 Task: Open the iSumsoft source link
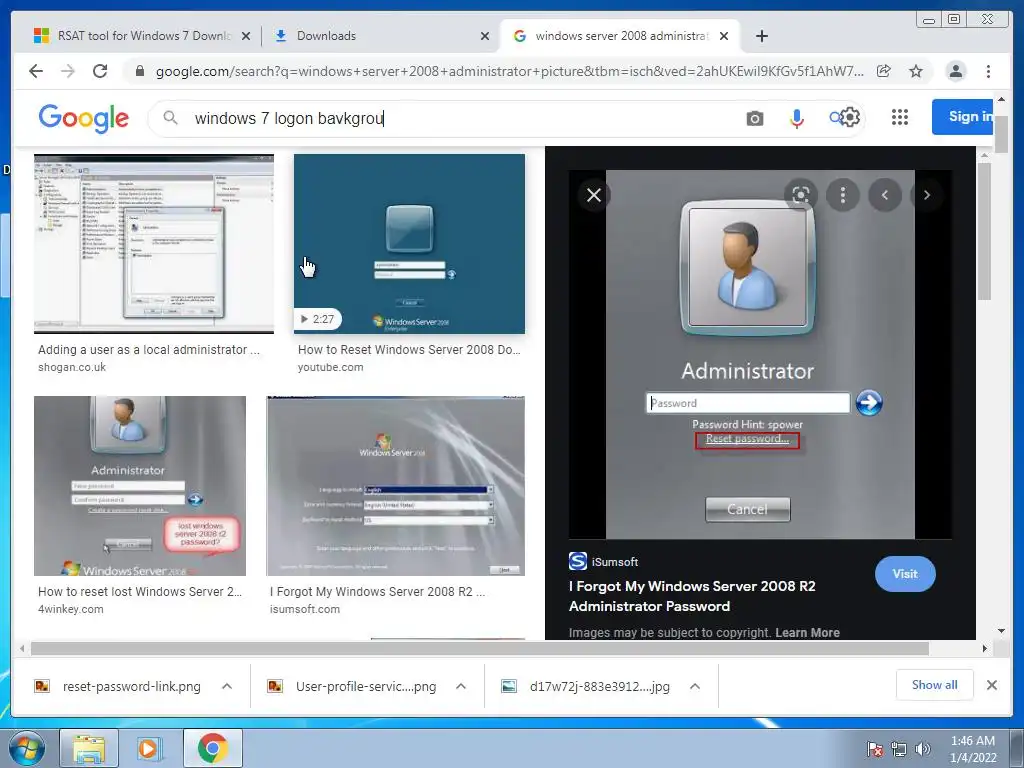603,562
